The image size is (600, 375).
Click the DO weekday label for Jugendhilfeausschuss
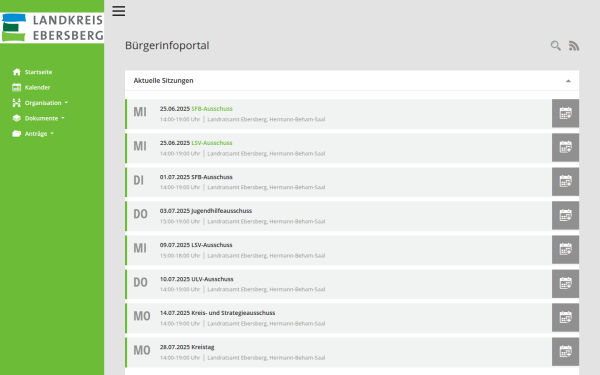pos(140,214)
